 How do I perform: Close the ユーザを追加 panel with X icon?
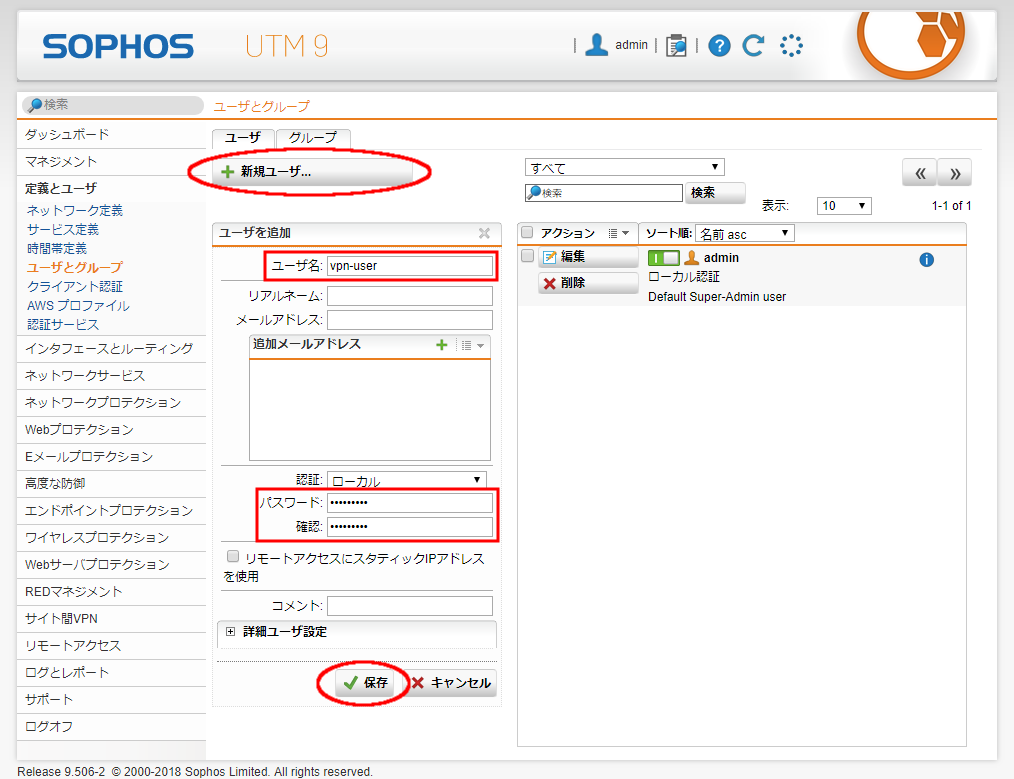484,233
